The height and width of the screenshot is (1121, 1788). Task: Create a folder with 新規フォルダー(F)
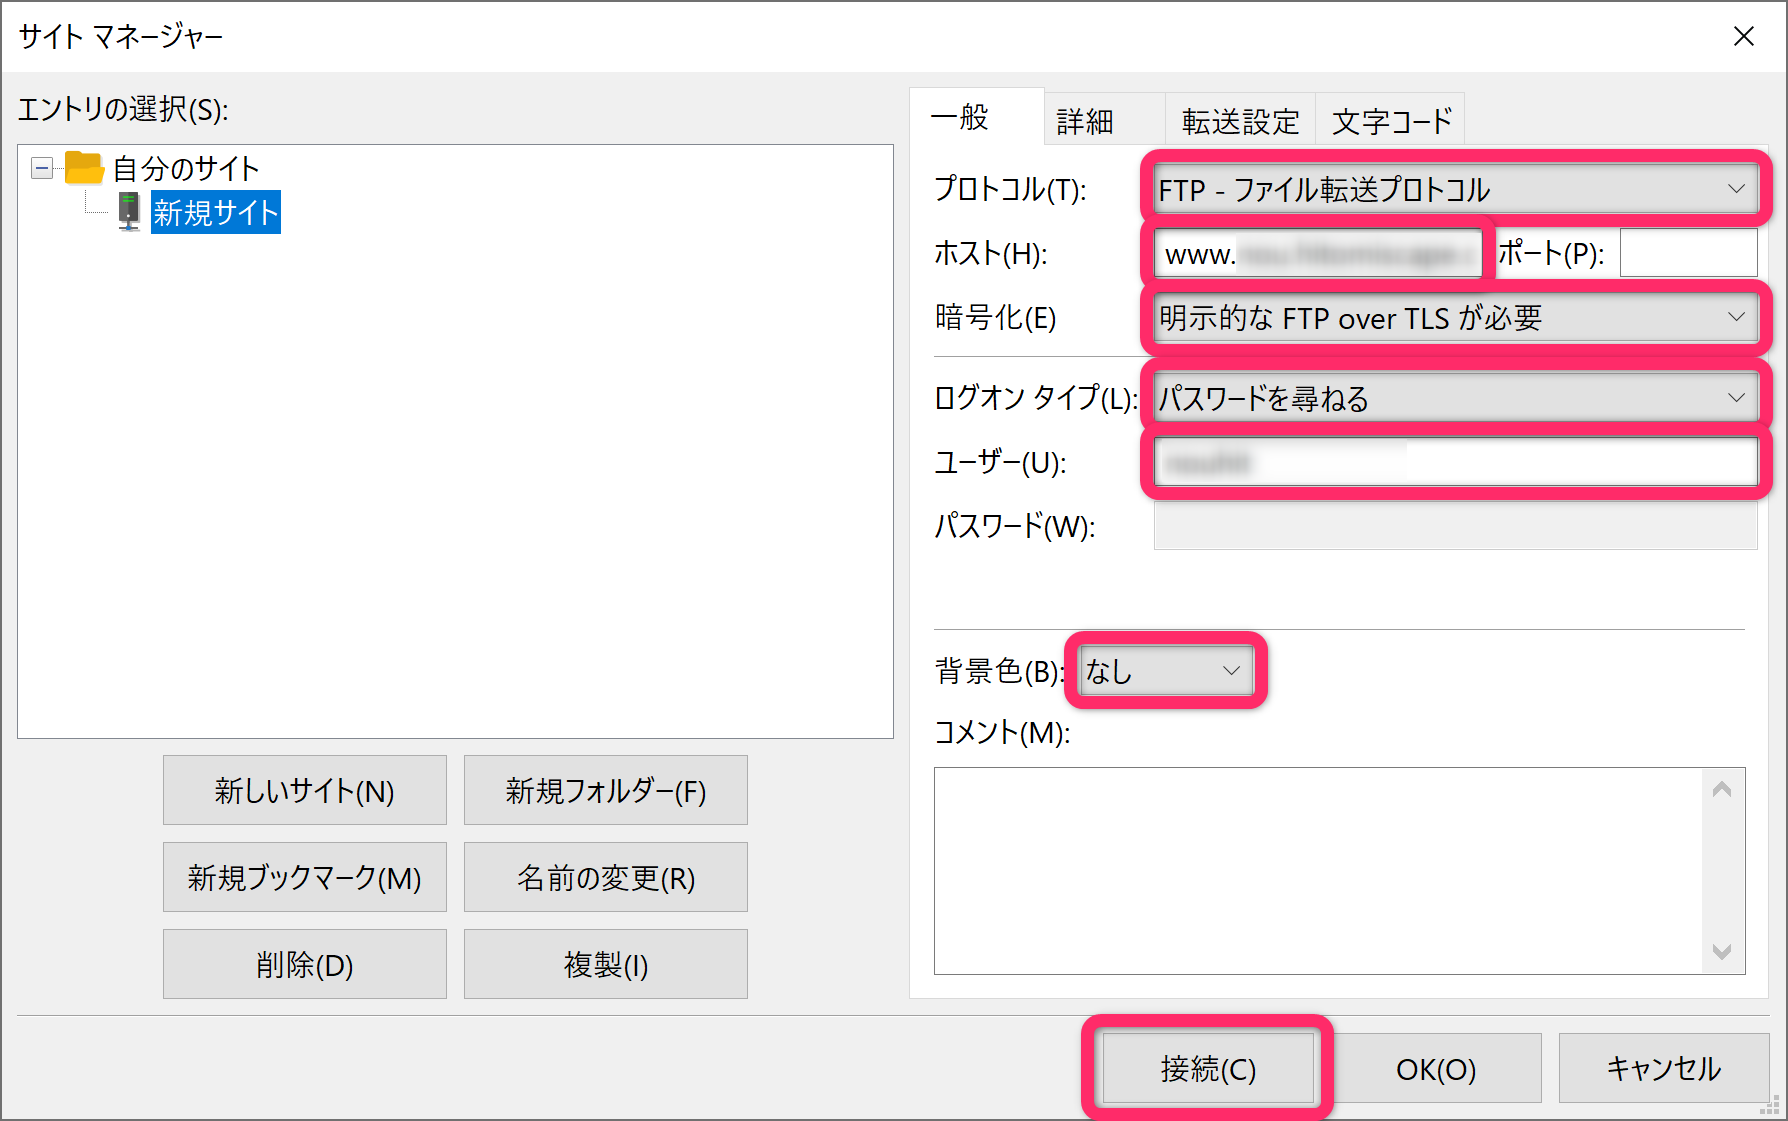(604, 790)
